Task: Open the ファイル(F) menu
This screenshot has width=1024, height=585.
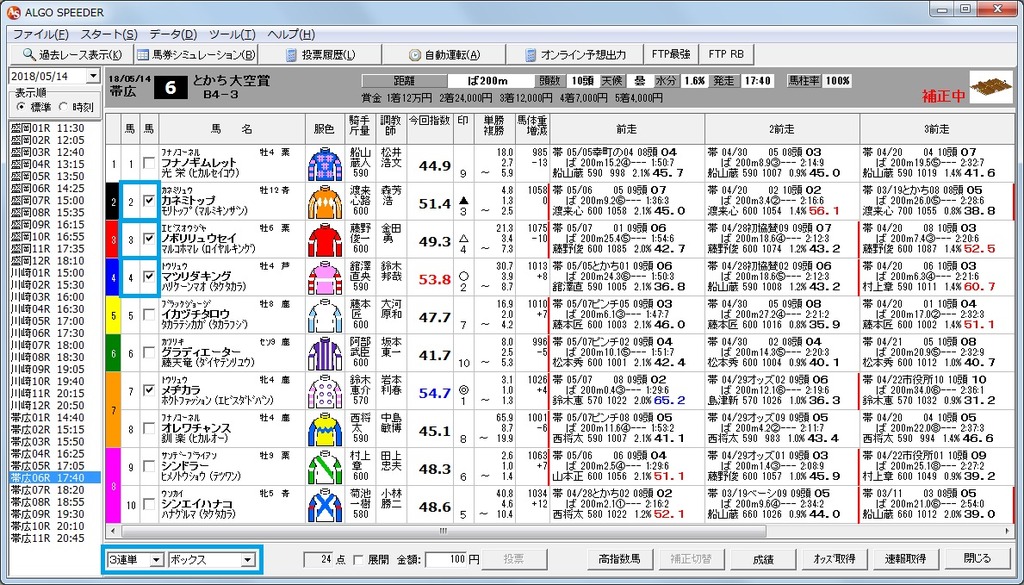Action: (x=40, y=35)
